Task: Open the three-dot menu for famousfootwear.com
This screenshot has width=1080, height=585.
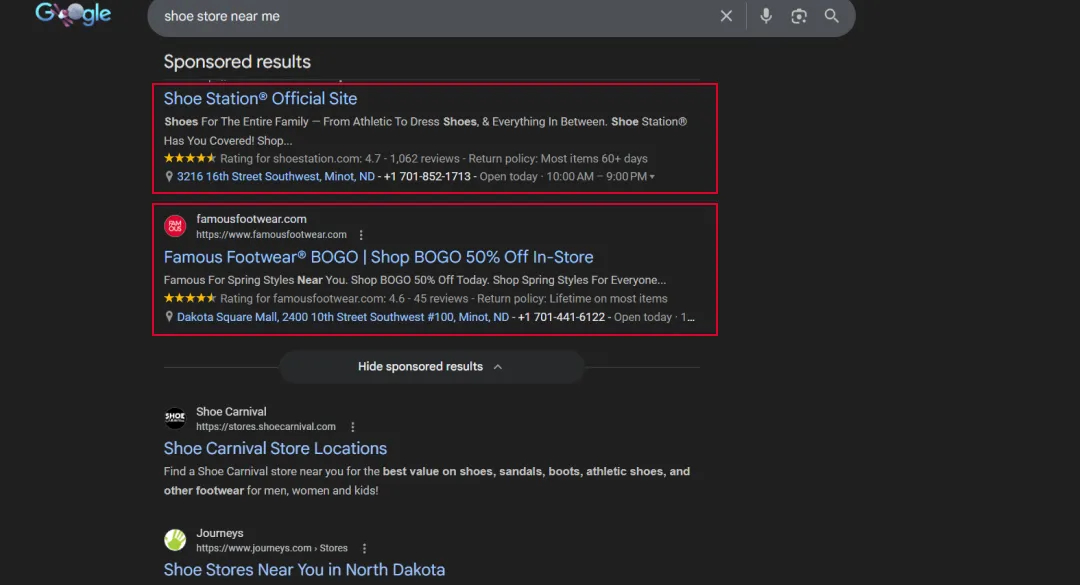Action: click(x=361, y=234)
